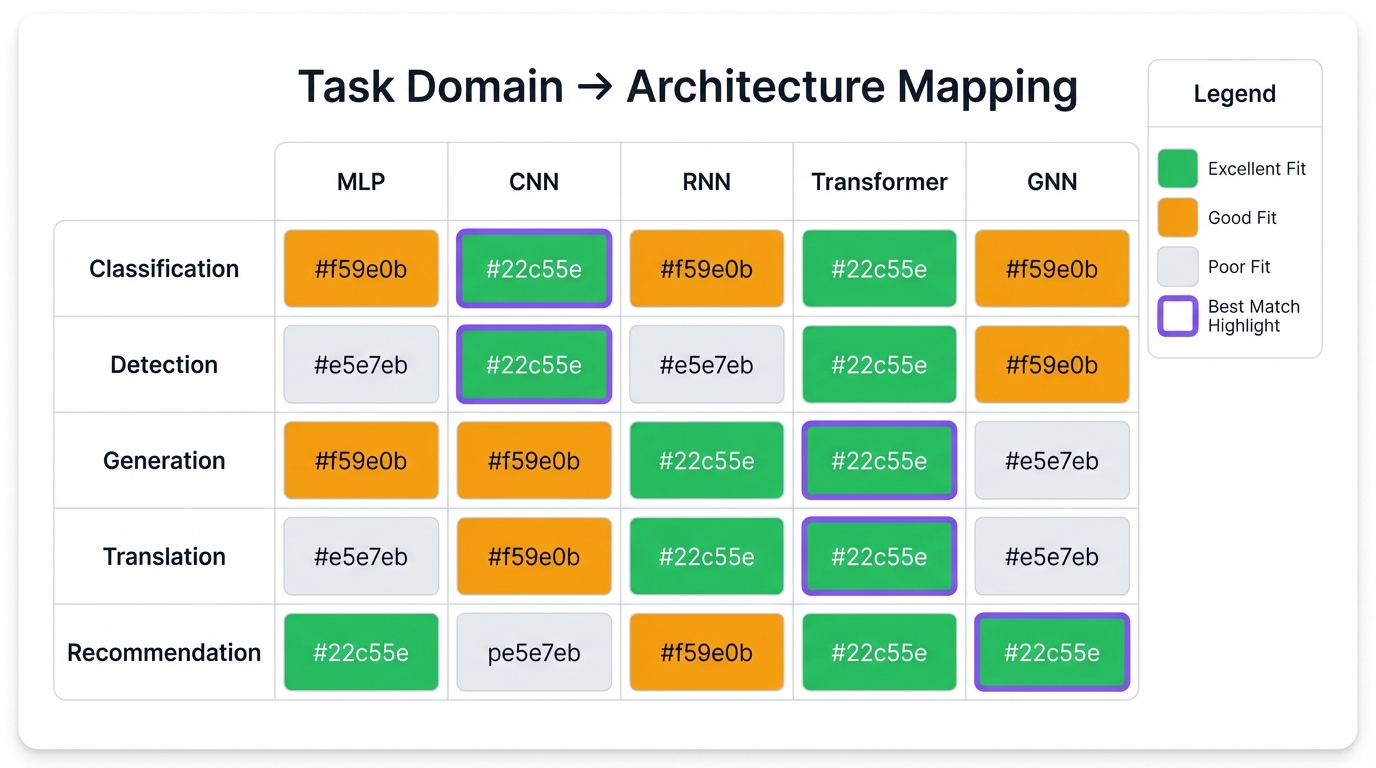Click the chart title text

coord(687,86)
